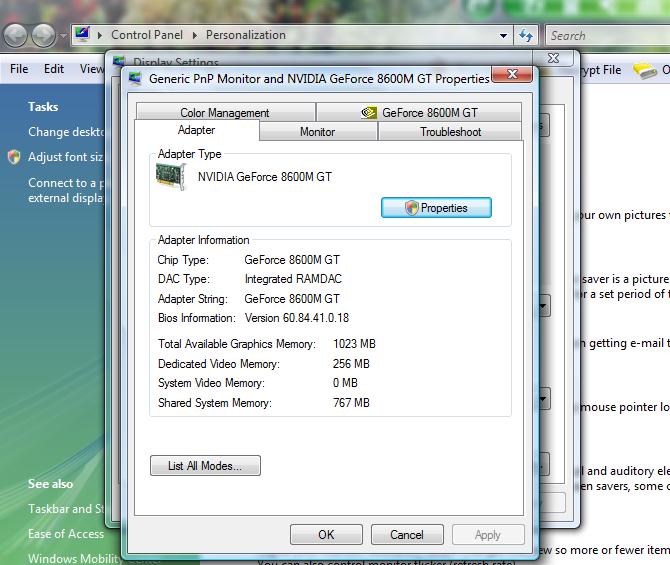Viewport: 670px width, 565px height.
Task: Click the 767 MB shared memory value
Action: pos(351,403)
